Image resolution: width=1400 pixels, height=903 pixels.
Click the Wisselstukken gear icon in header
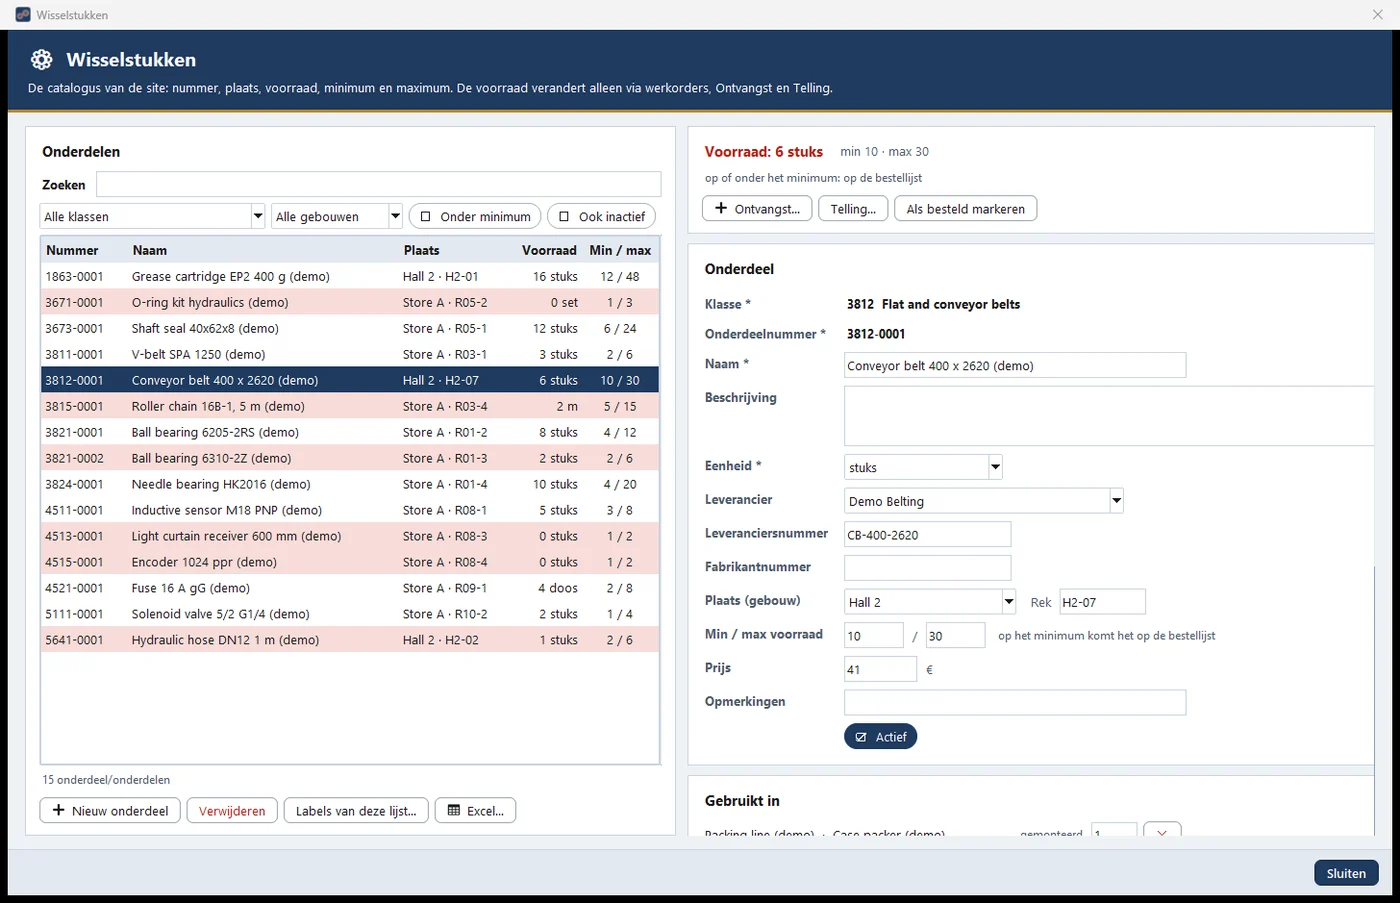pyautogui.click(x=41, y=60)
